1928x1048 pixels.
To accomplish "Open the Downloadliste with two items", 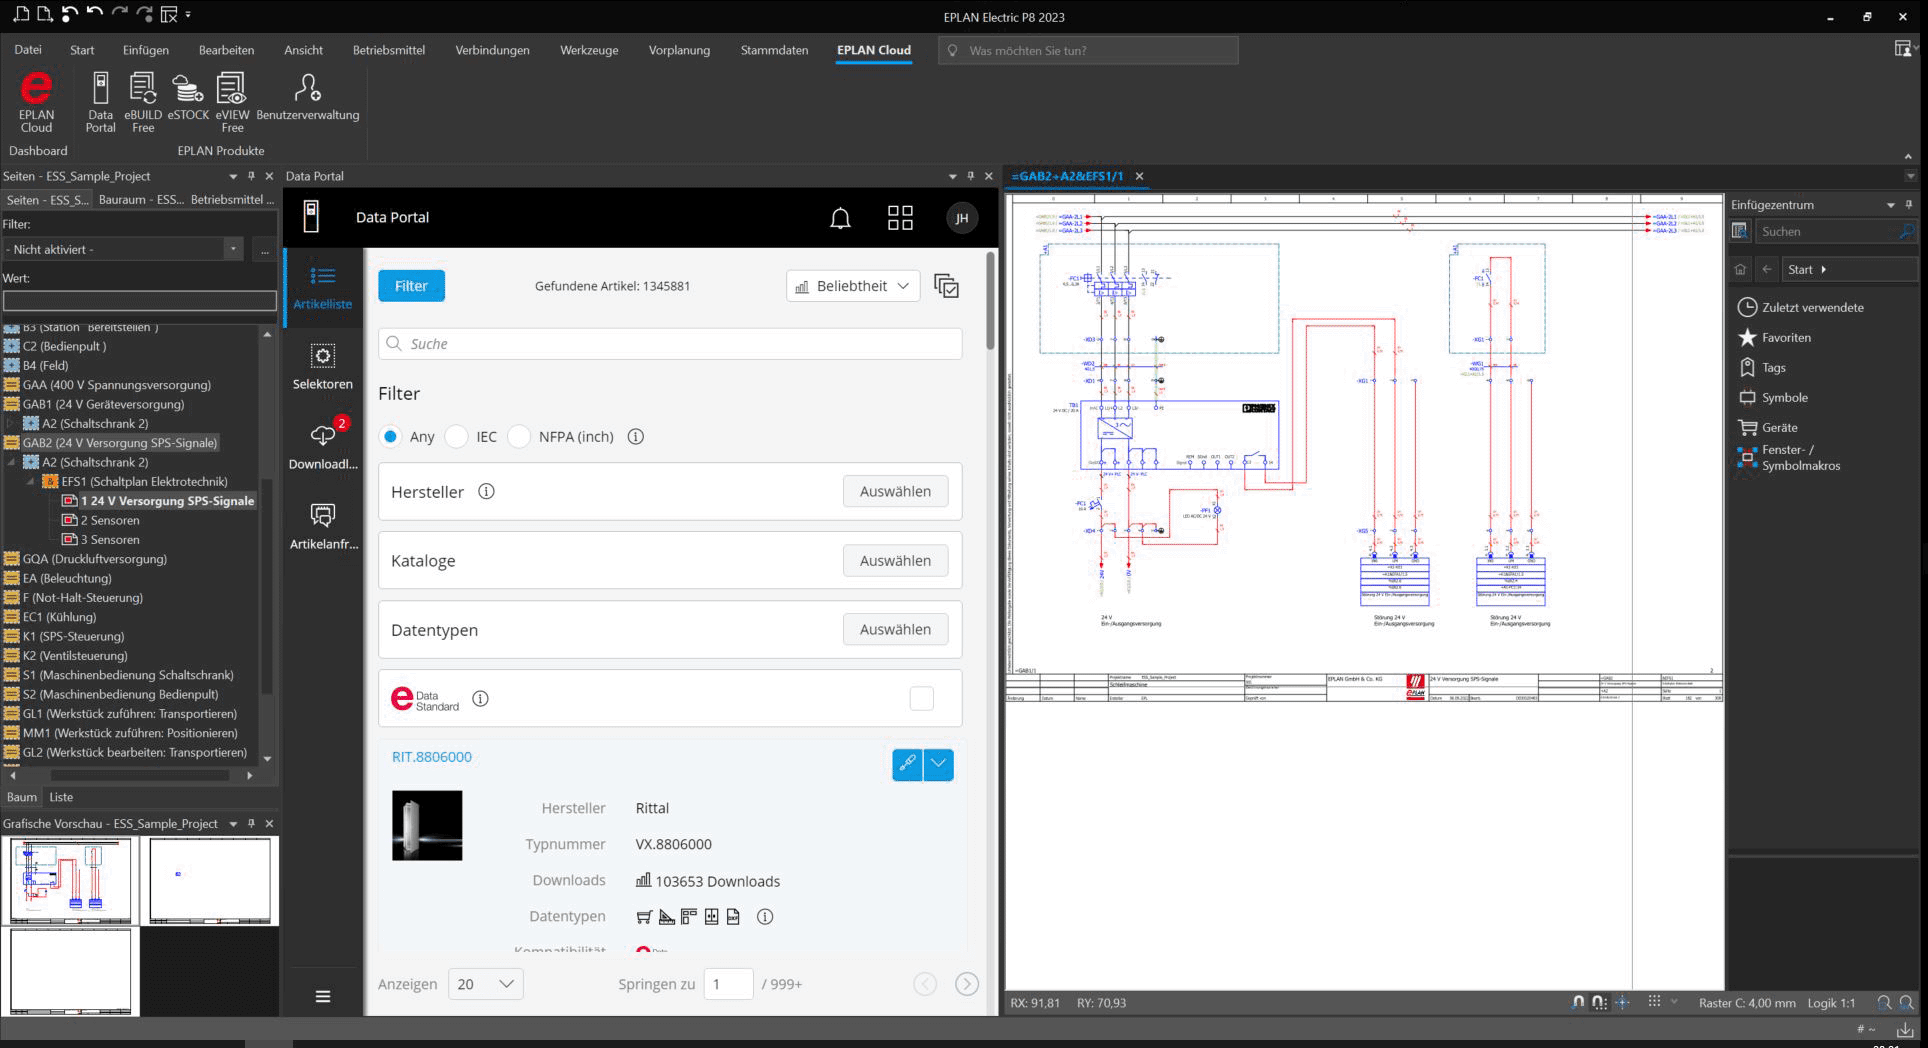I will coord(322,446).
